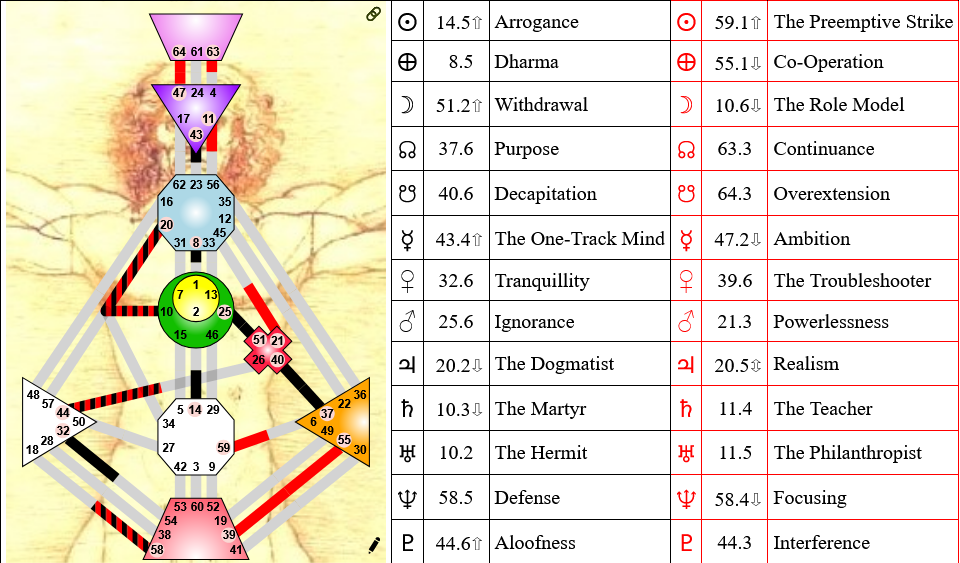Click gate 59 in the Sacral center
The width and height of the screenshot is (960, 563).
223,448
